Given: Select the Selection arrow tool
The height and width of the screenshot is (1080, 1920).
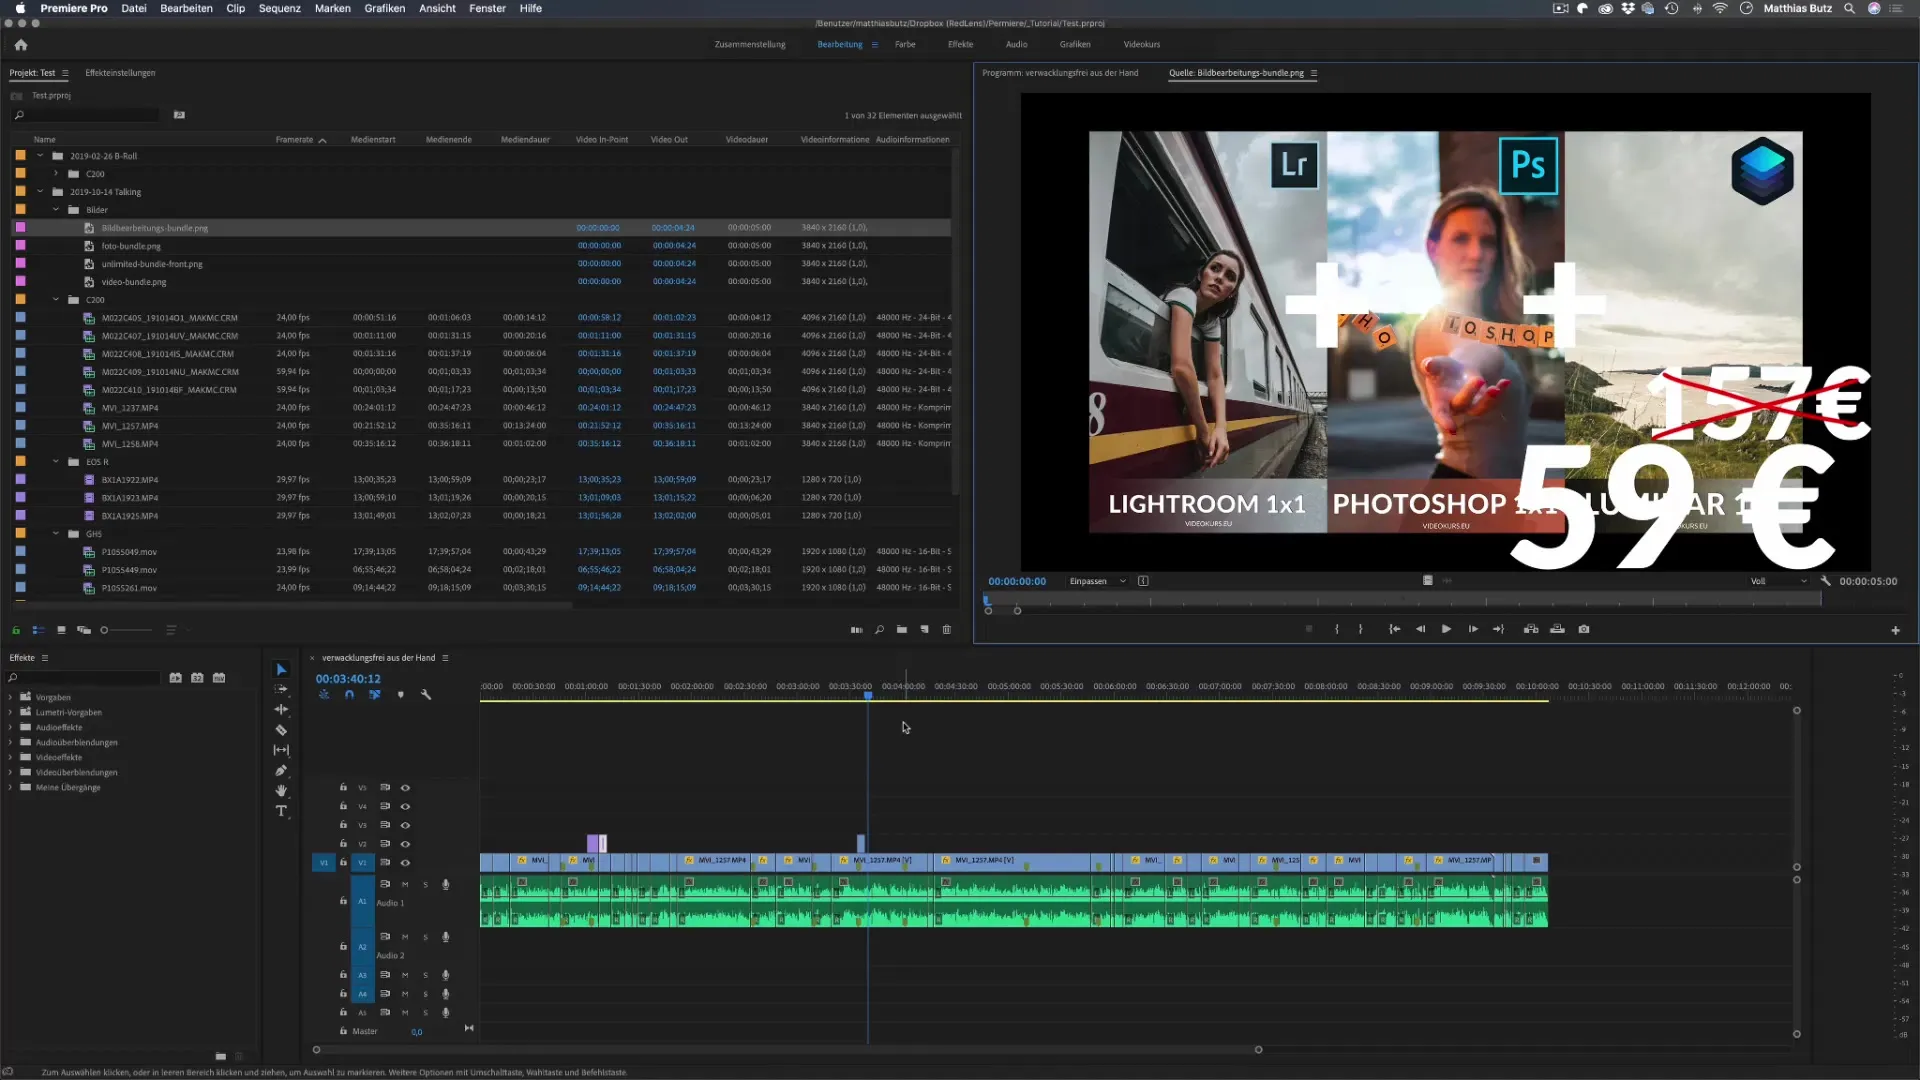Looking at the screenshot, I should pos(281,669).
